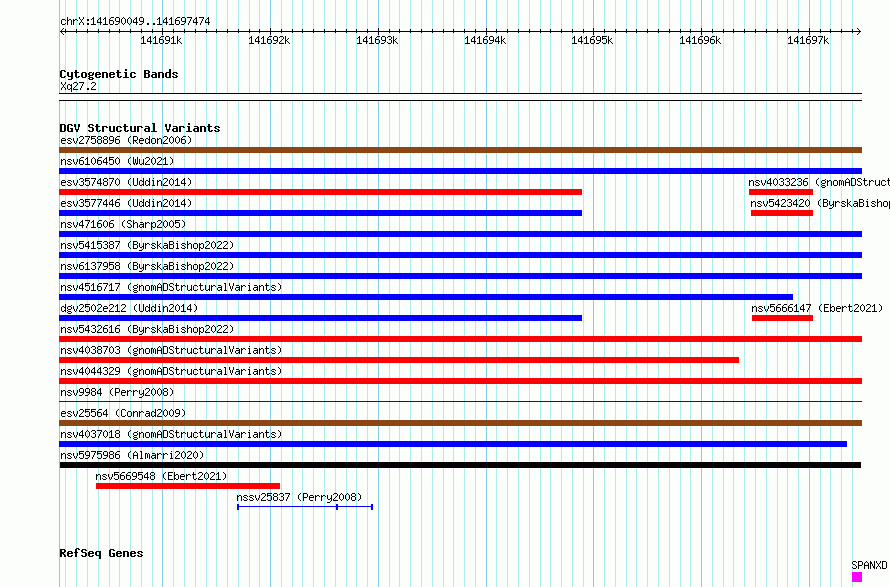Select the short red nsv5423420 bar
Image resolution: width=890 pixels, height=587 pixels.
tap(782, 213)
